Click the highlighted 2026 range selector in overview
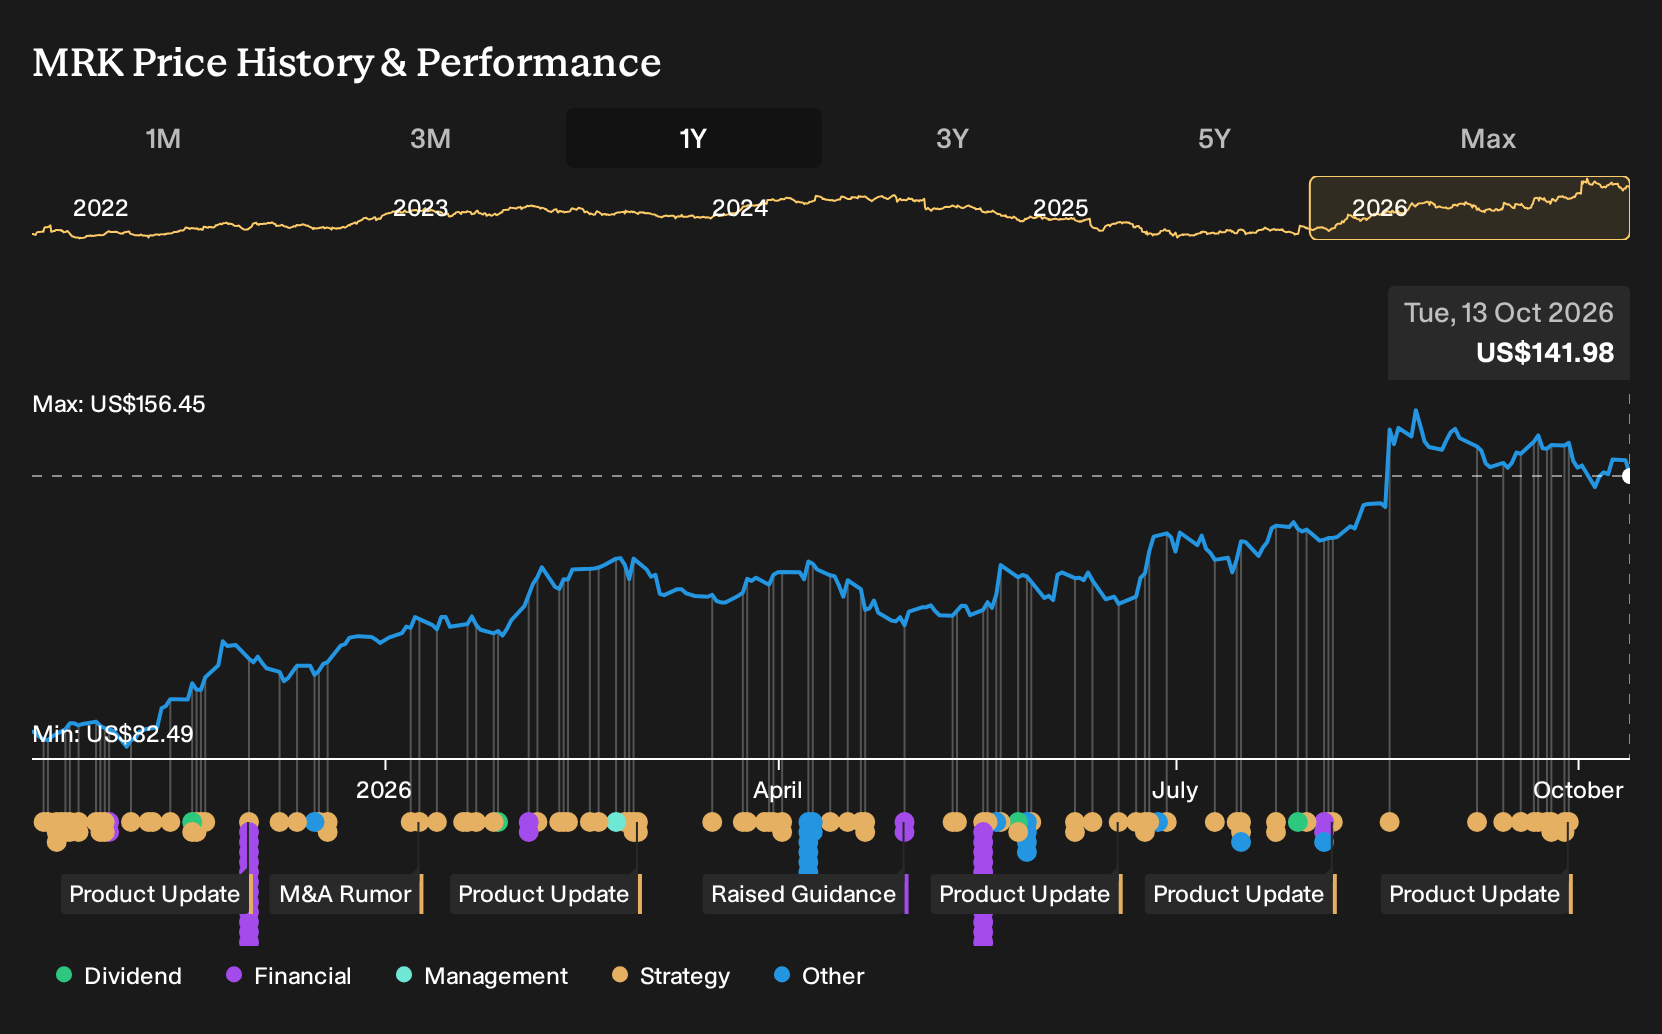 (x=1469, y=208)
